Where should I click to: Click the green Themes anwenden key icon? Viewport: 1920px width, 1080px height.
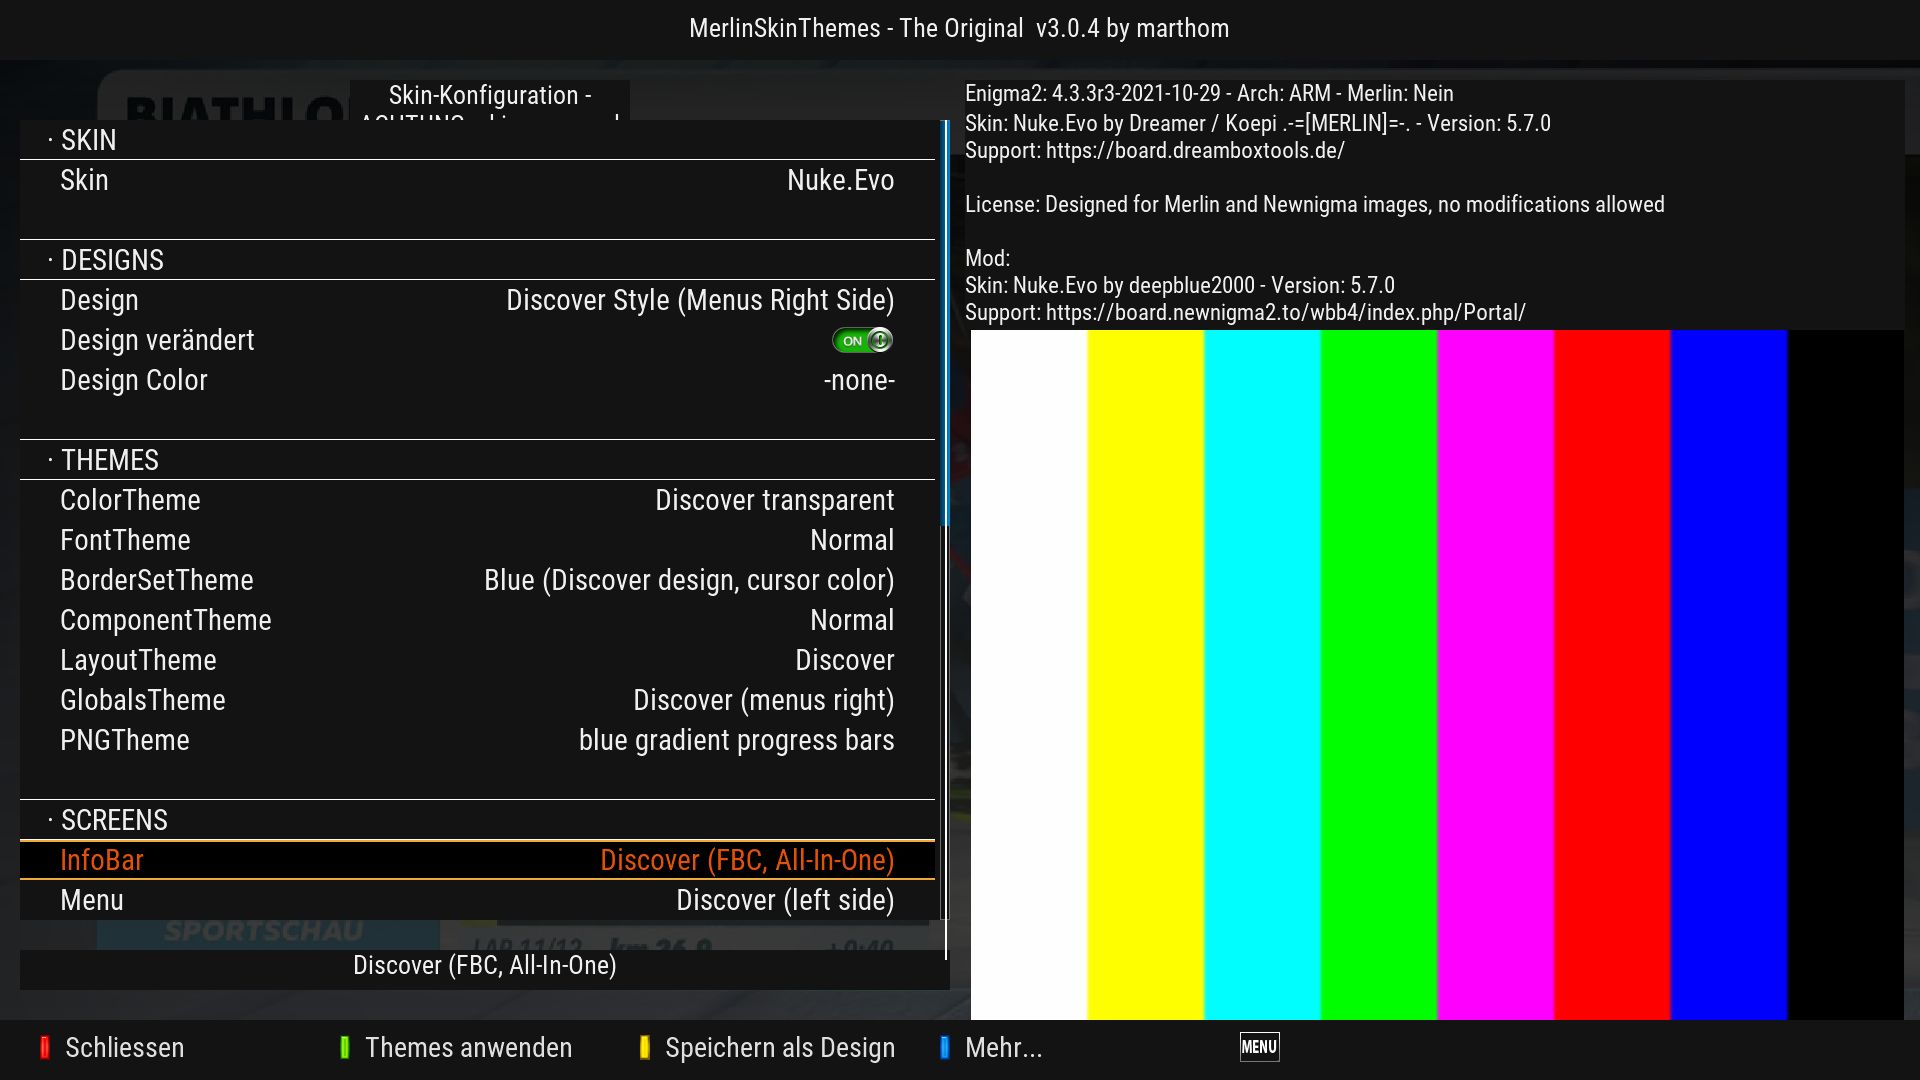coord(345,1047)
